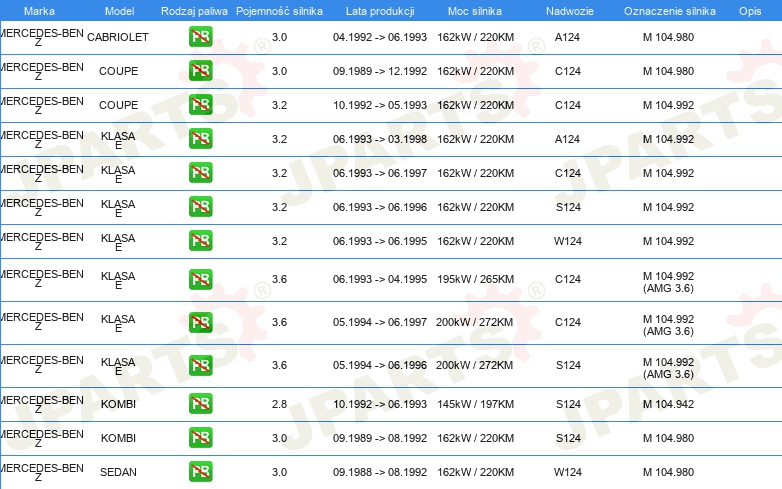782x489 pixels.
Task: Click fuel icon in the 05.1994 -> 06.1996 row
Action: coord(200,365)
